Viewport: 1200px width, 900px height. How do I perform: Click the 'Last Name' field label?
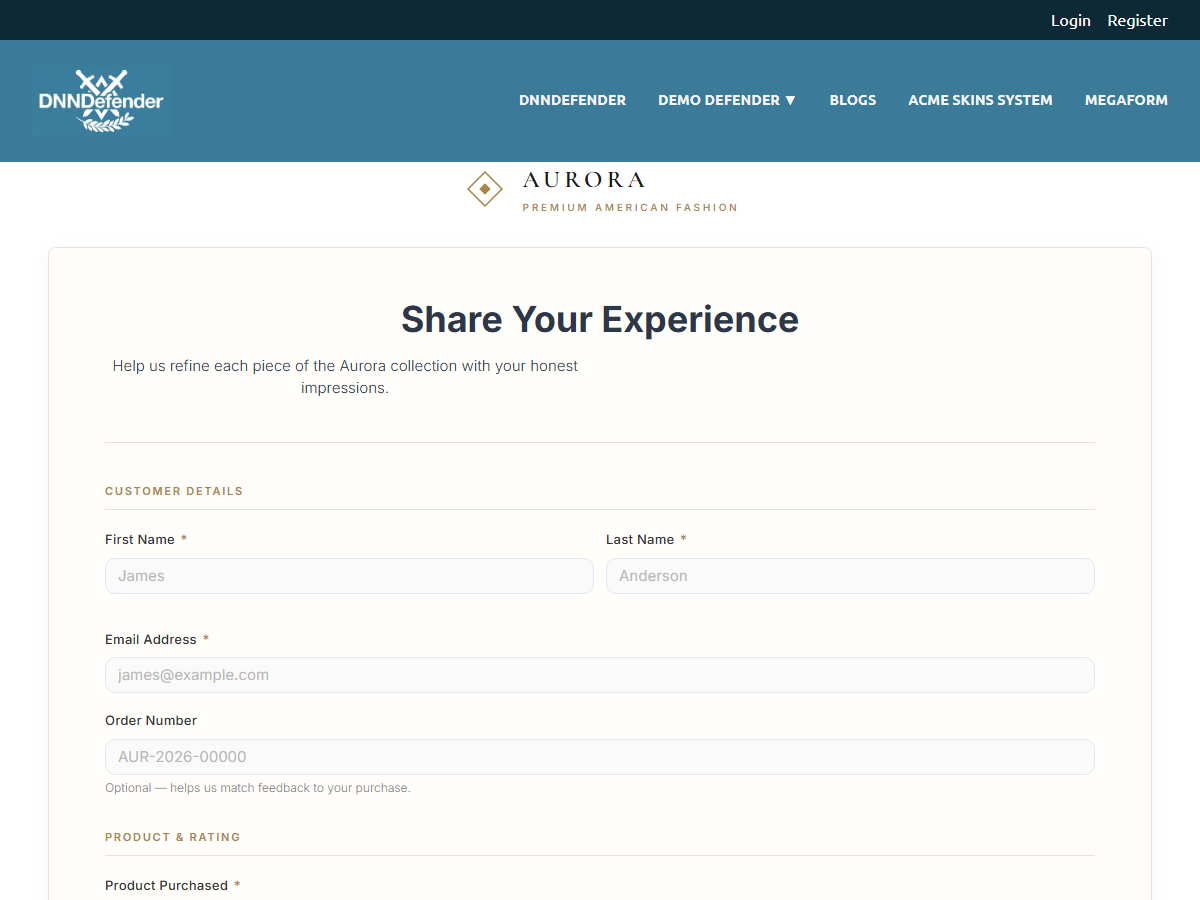click(640, 539)
